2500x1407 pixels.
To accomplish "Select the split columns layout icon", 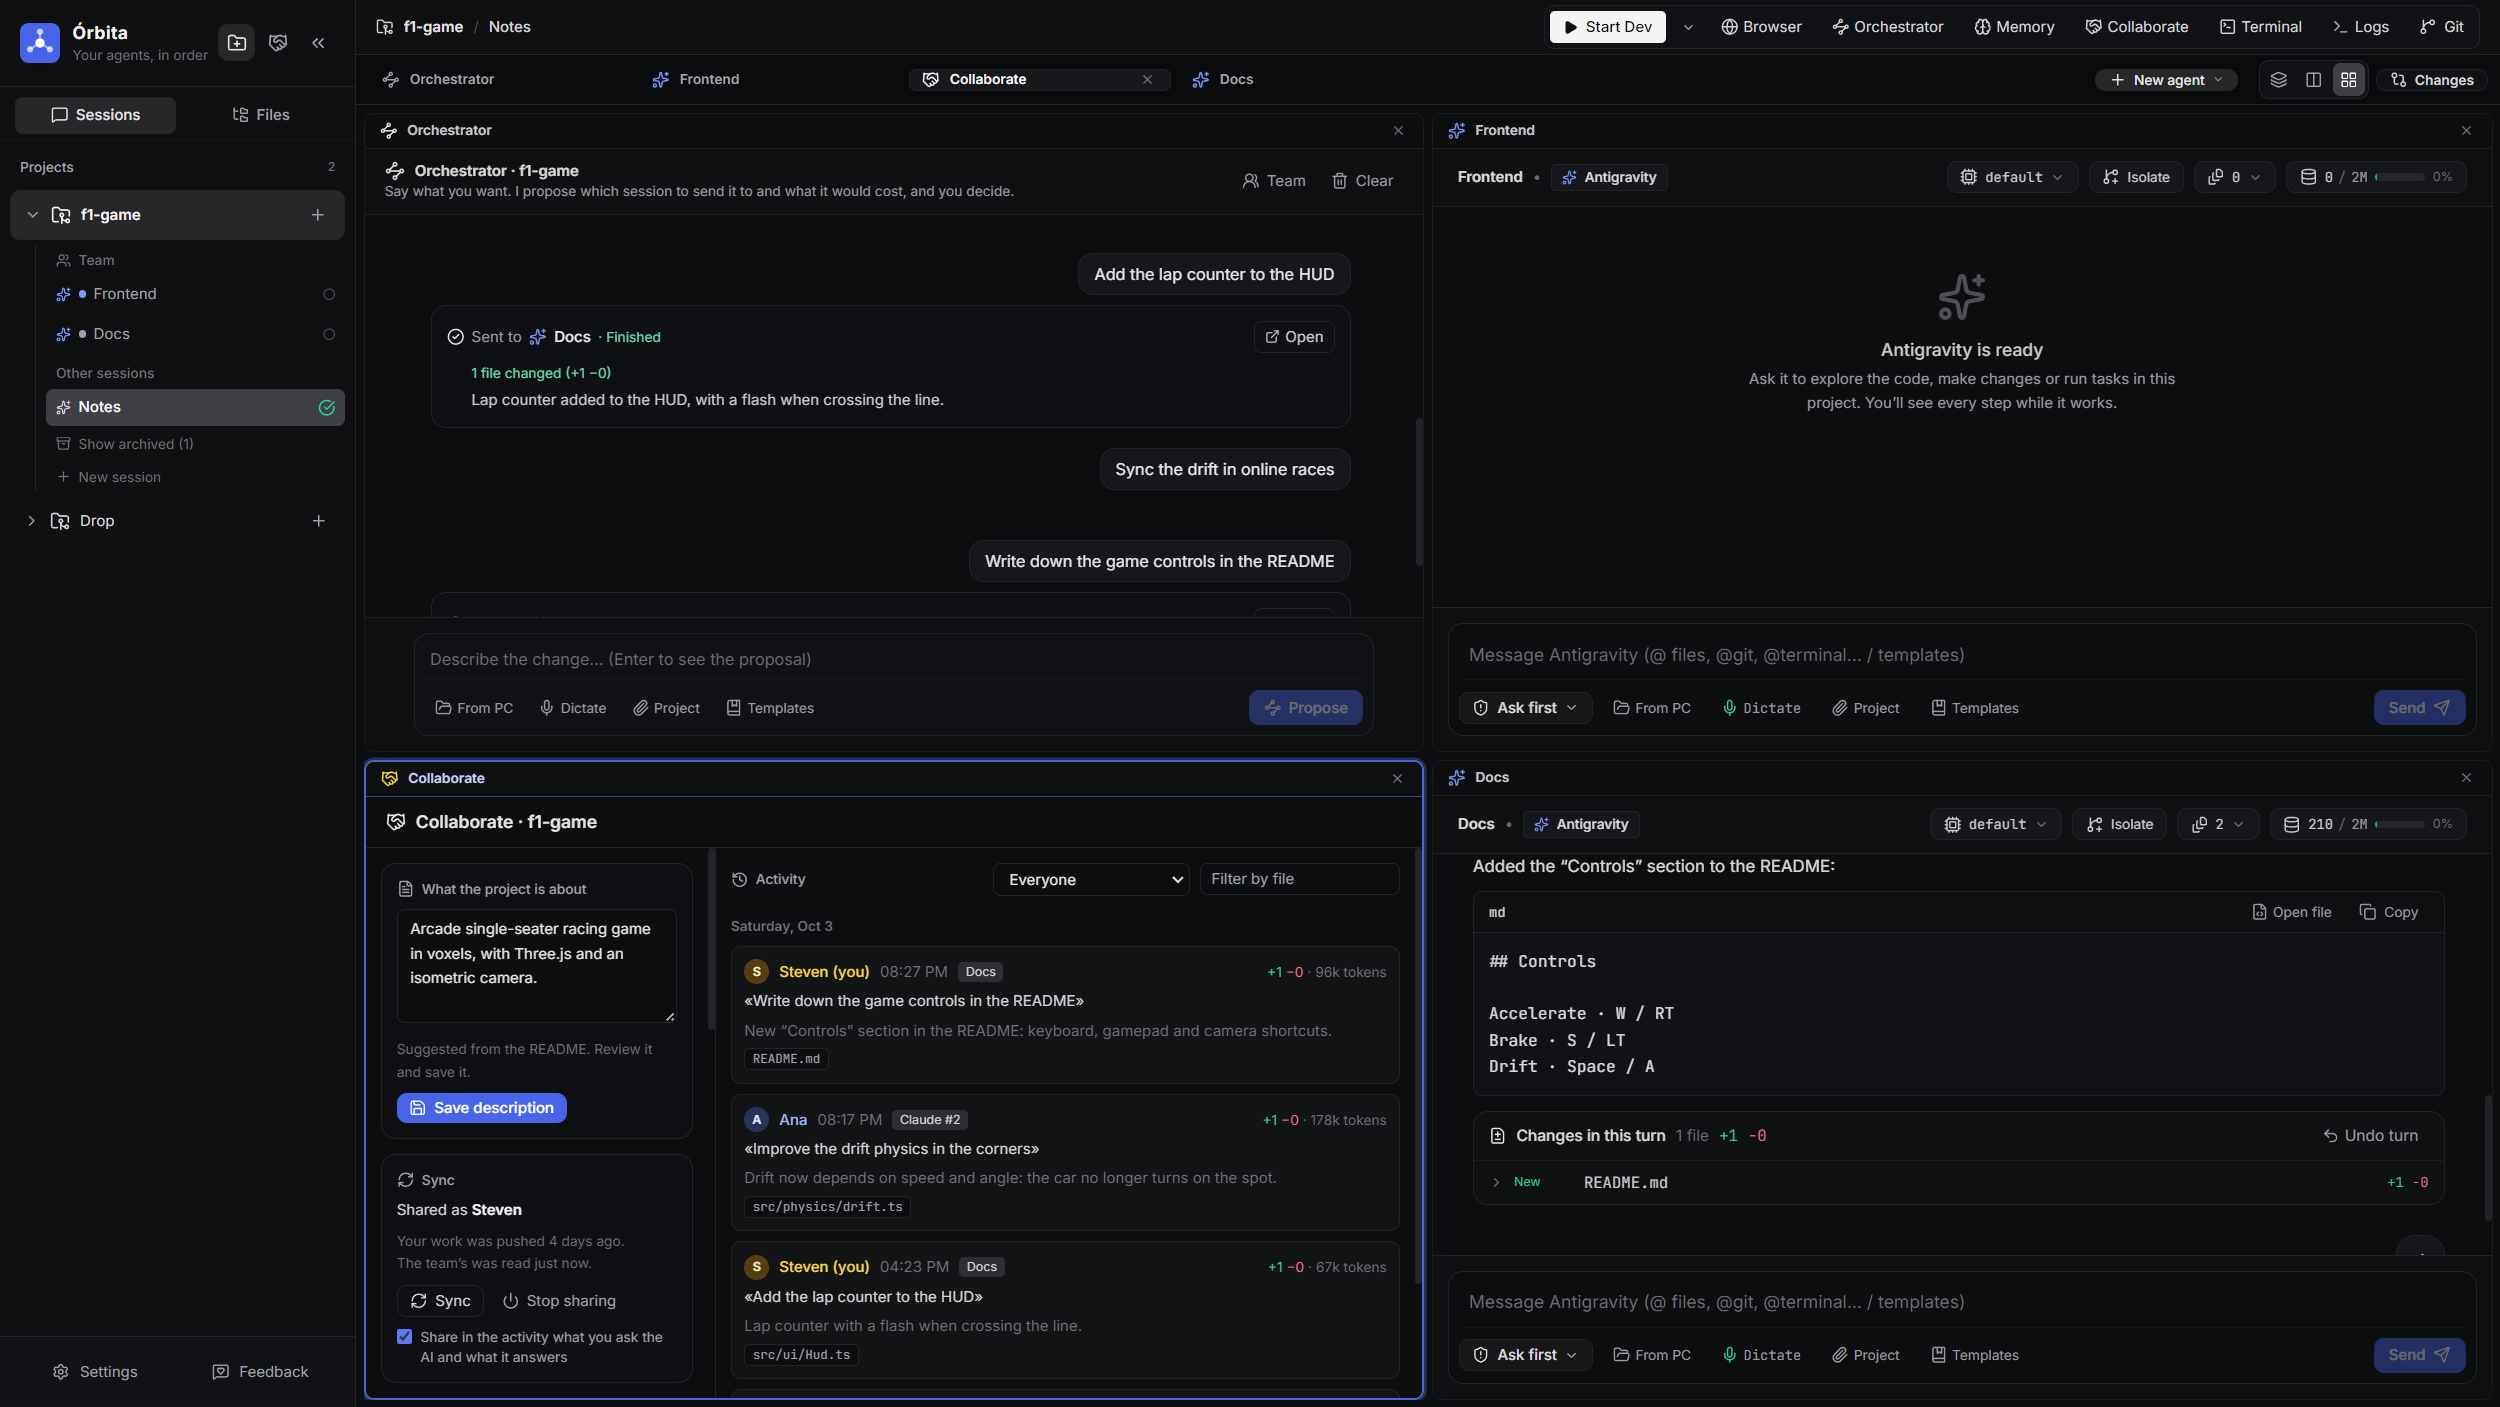I will [2313, 80].
